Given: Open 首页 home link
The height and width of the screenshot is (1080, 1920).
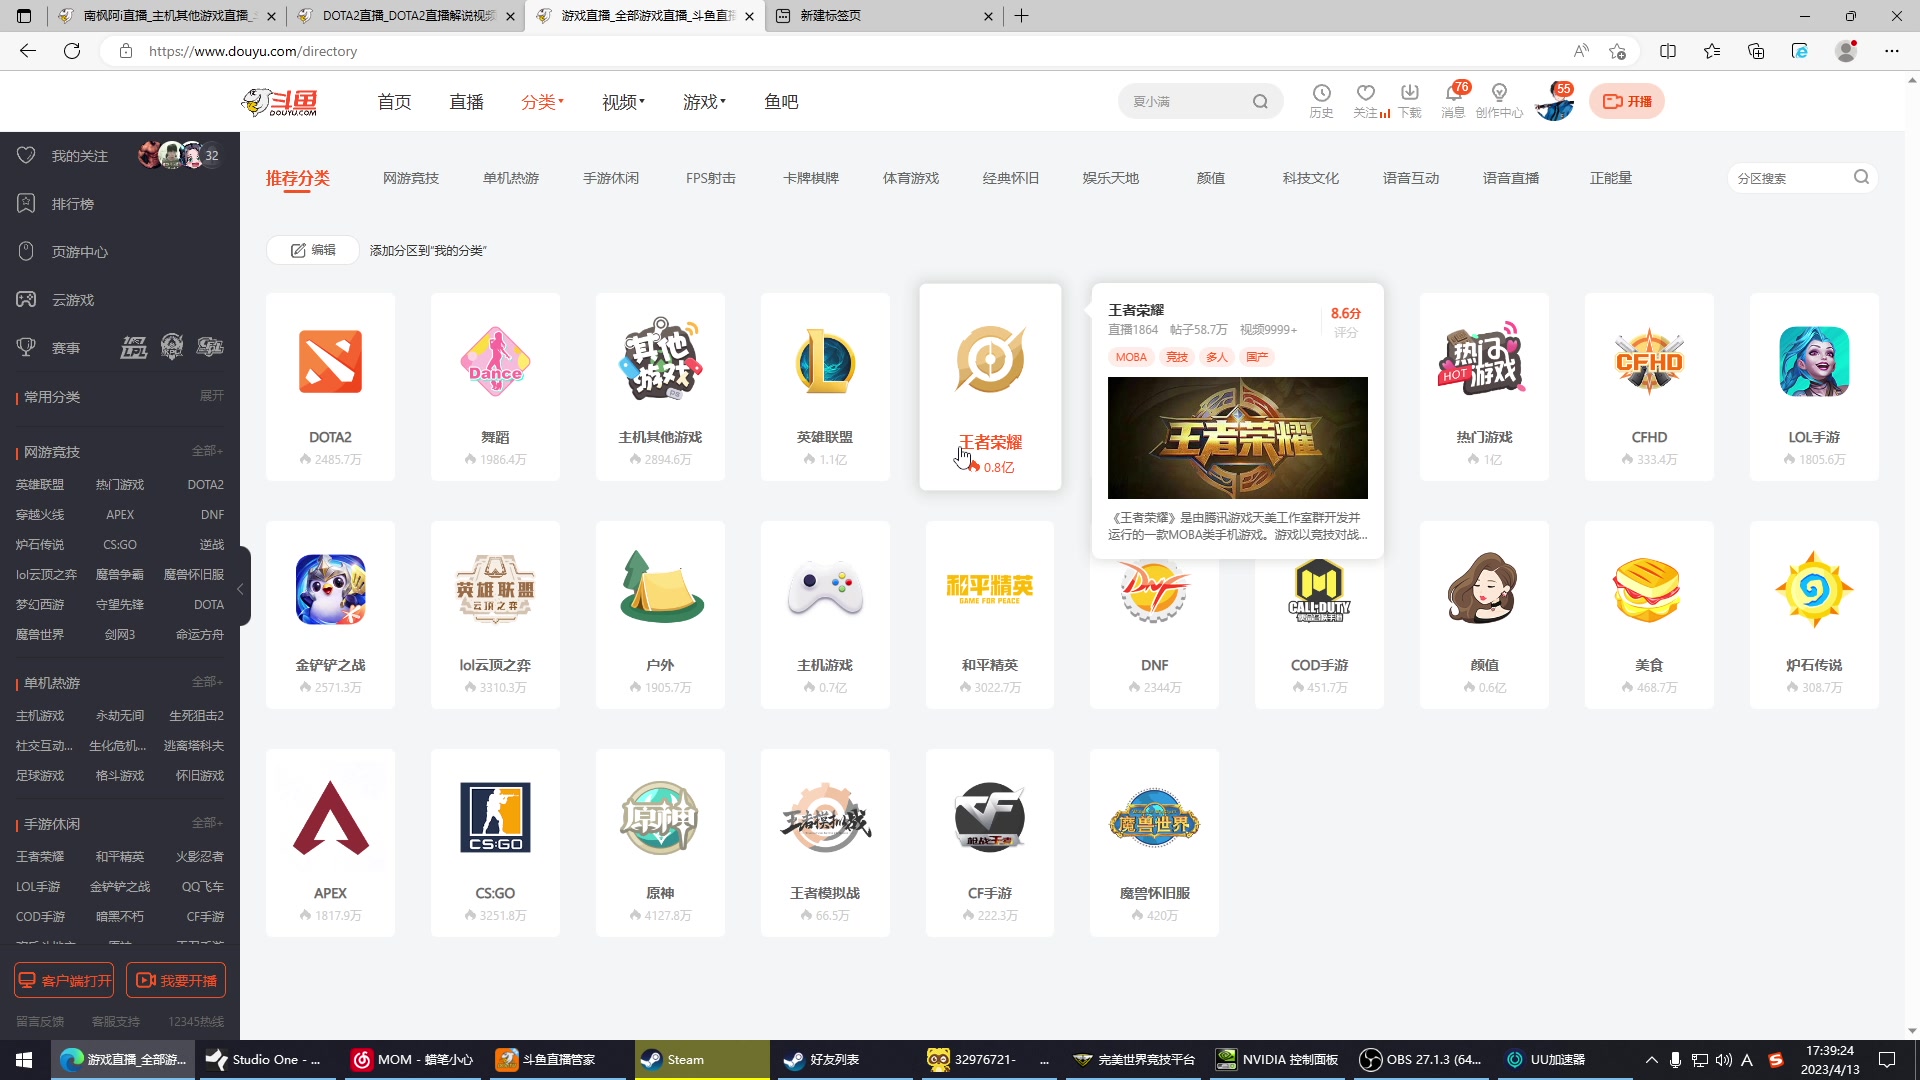Looking at the screenshot, I should coord(394,102).
